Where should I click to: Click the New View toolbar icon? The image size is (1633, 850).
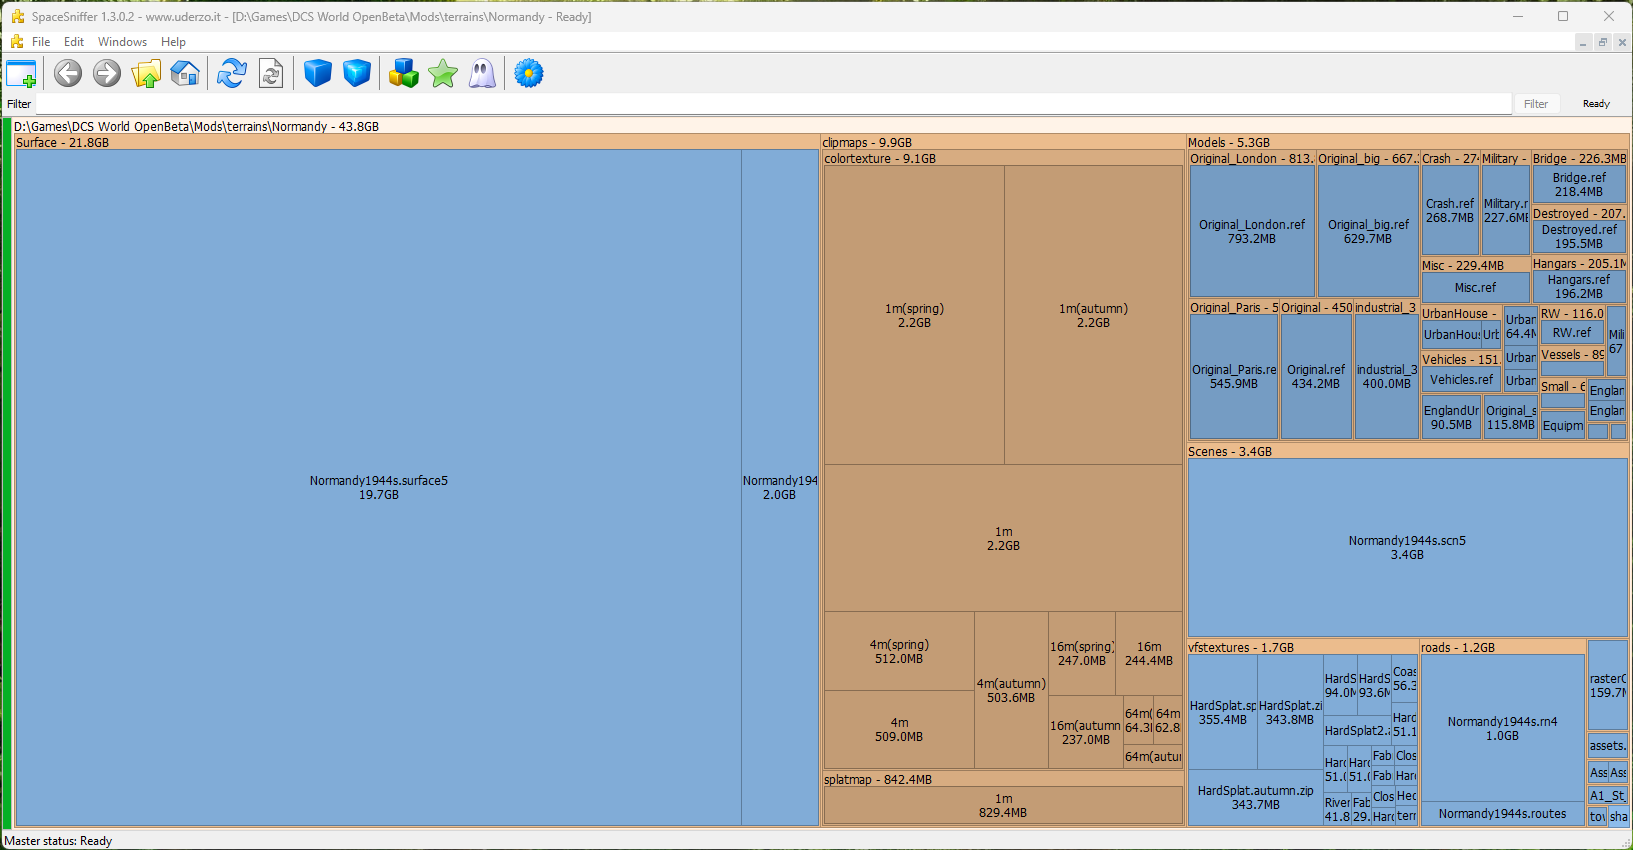click(x=21, y=73)
